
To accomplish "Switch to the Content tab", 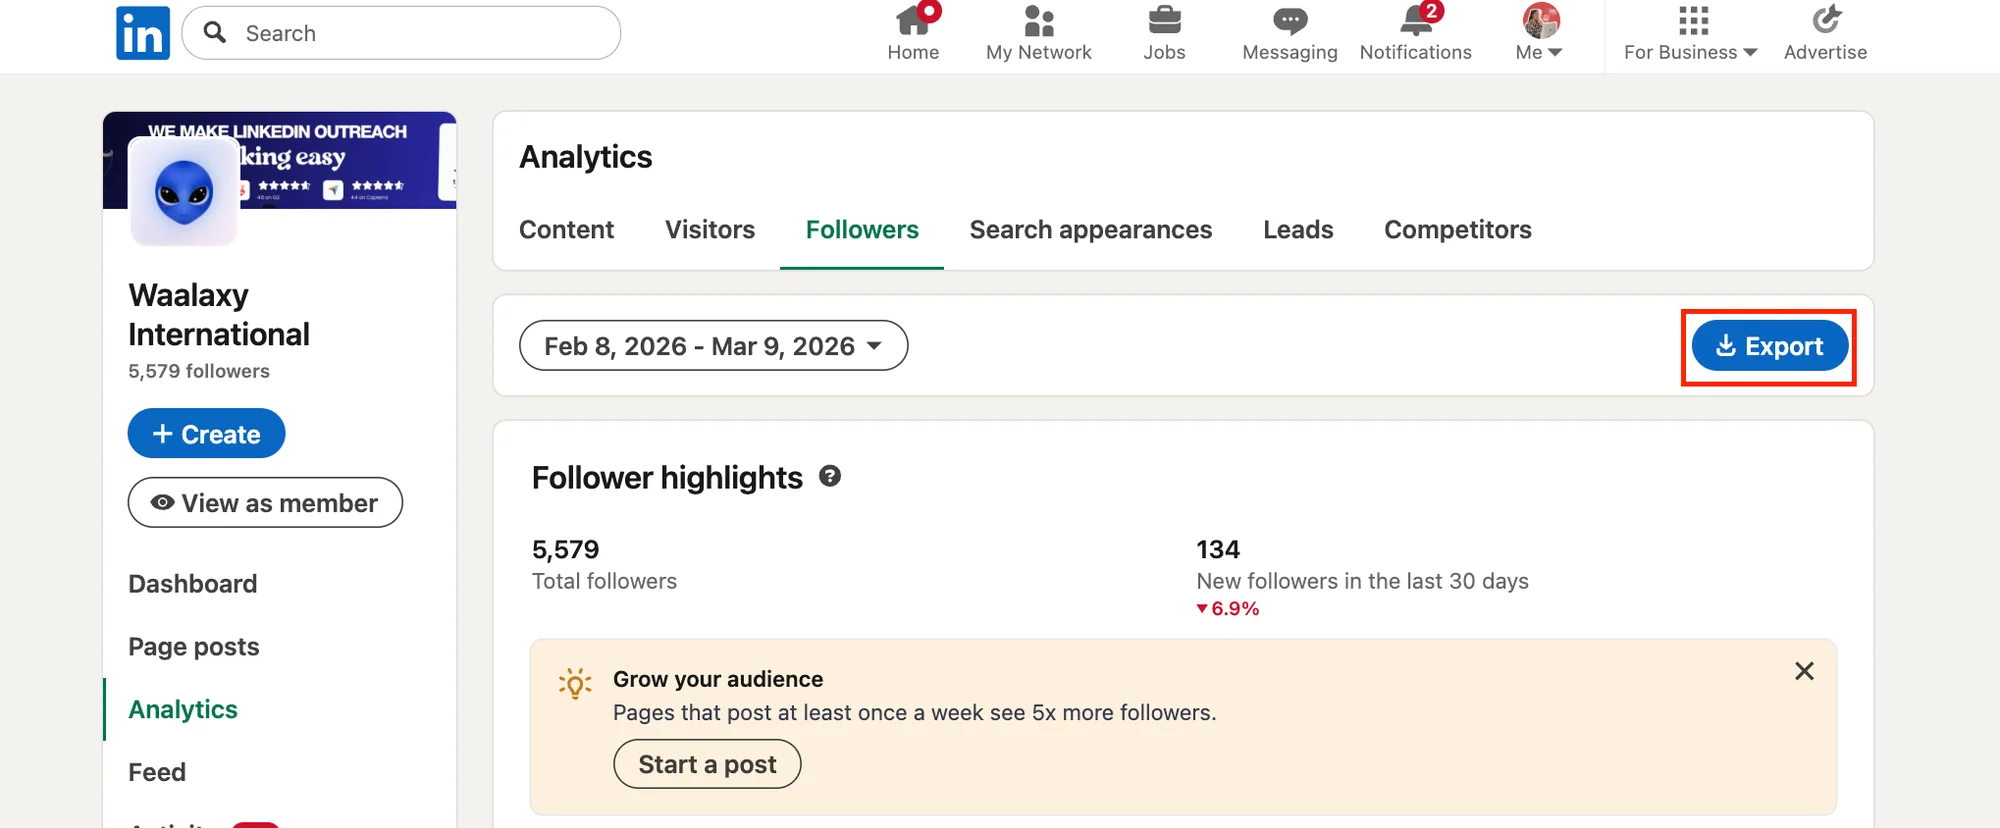I will pos(566,230).
